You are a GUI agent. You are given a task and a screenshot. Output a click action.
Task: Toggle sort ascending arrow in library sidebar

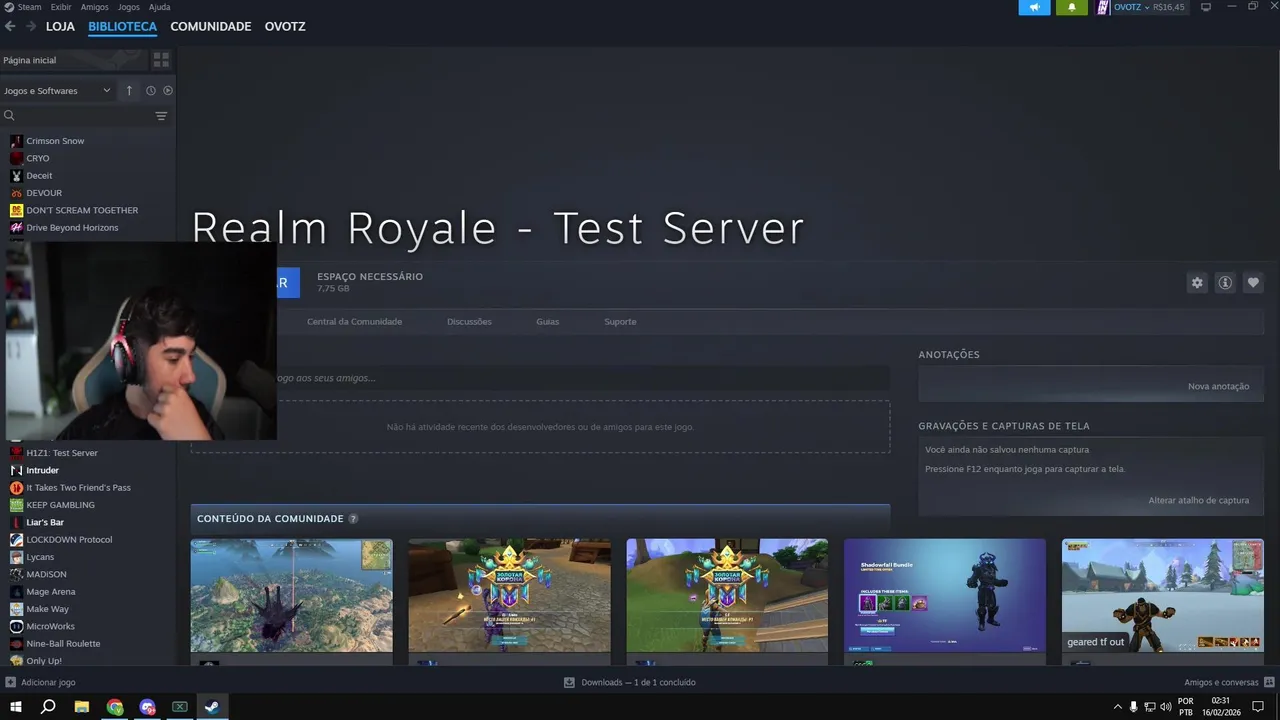[129, 90]
